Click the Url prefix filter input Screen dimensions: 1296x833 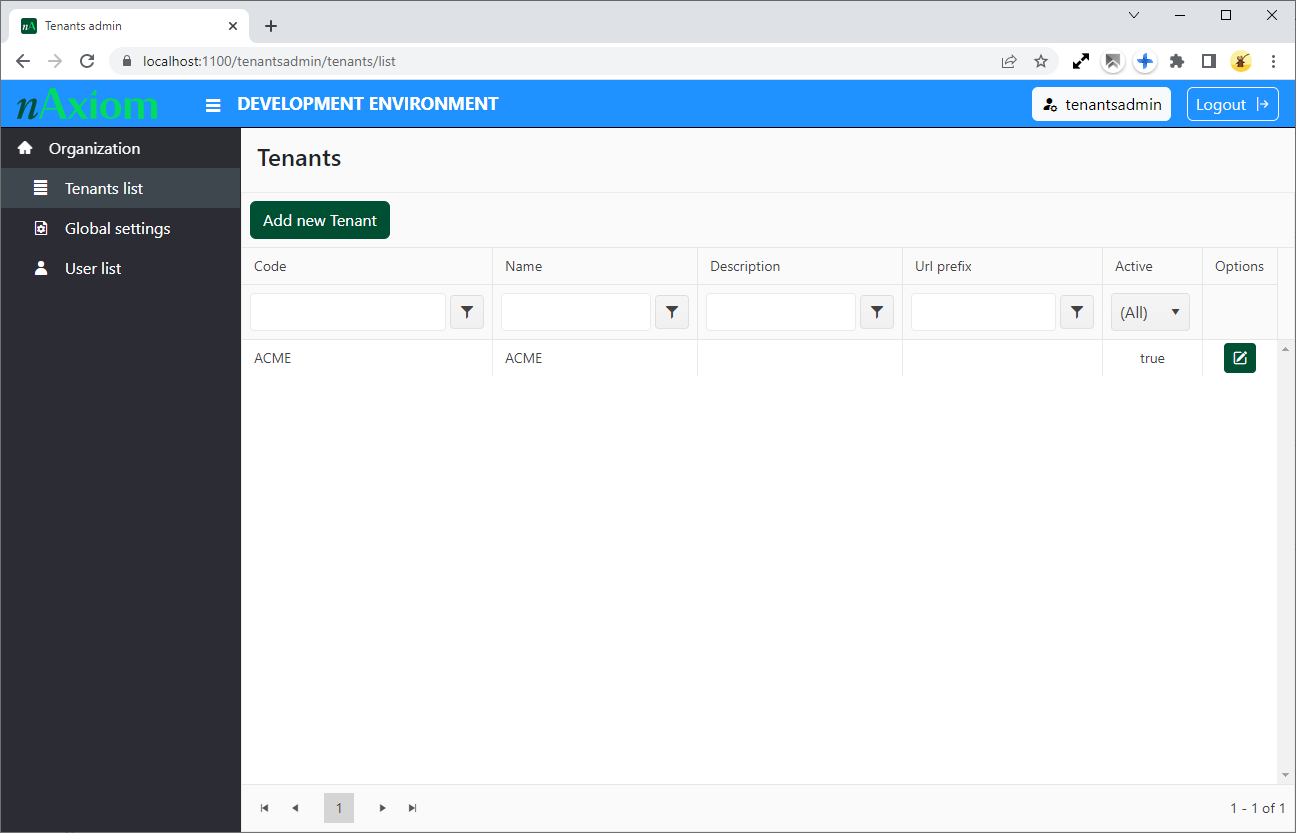click(983, 312)
